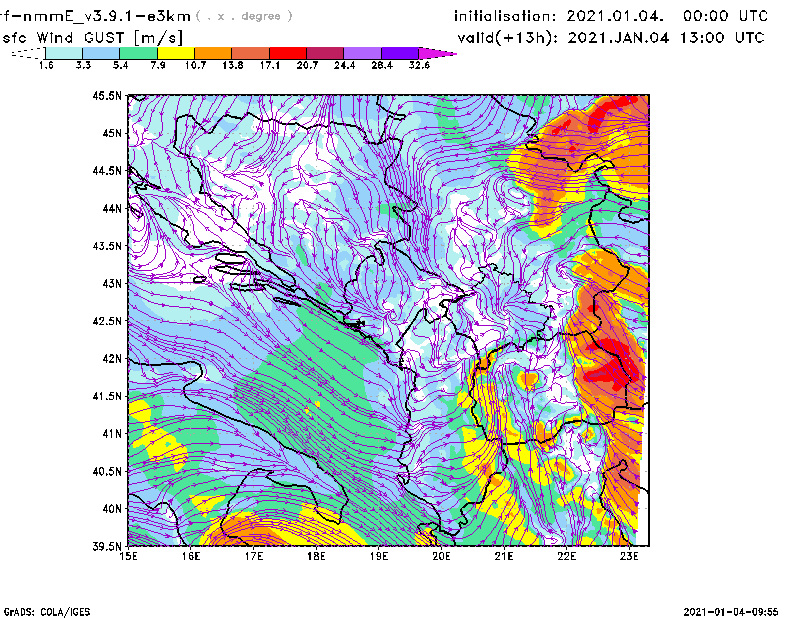Click the legend value 13.8
This screenshot has width=800, height=618.
click(233, 65)
